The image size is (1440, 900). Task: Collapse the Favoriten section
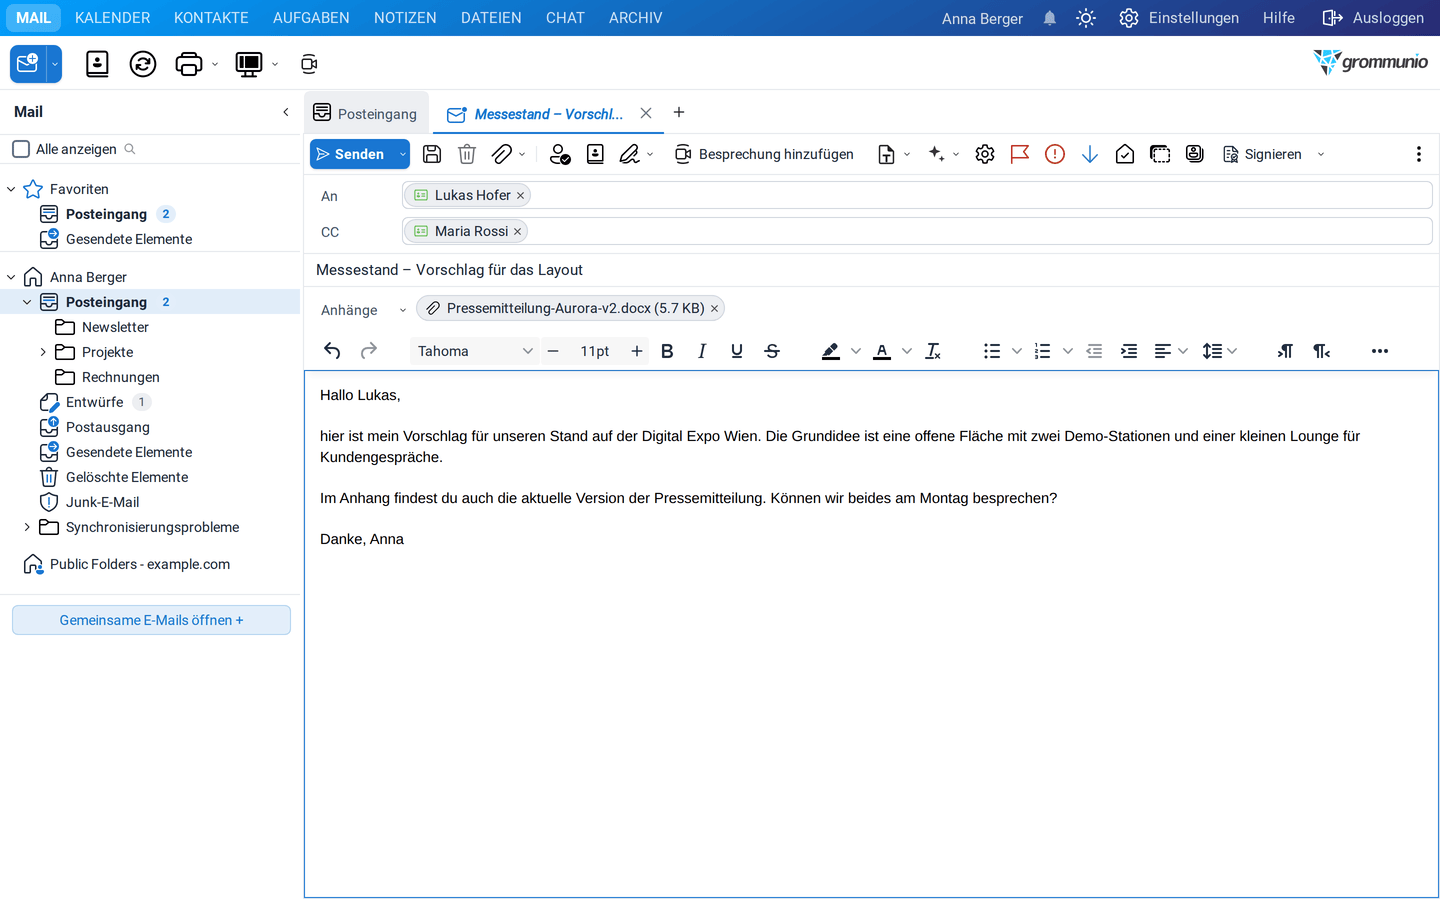(x=11, y=189)
